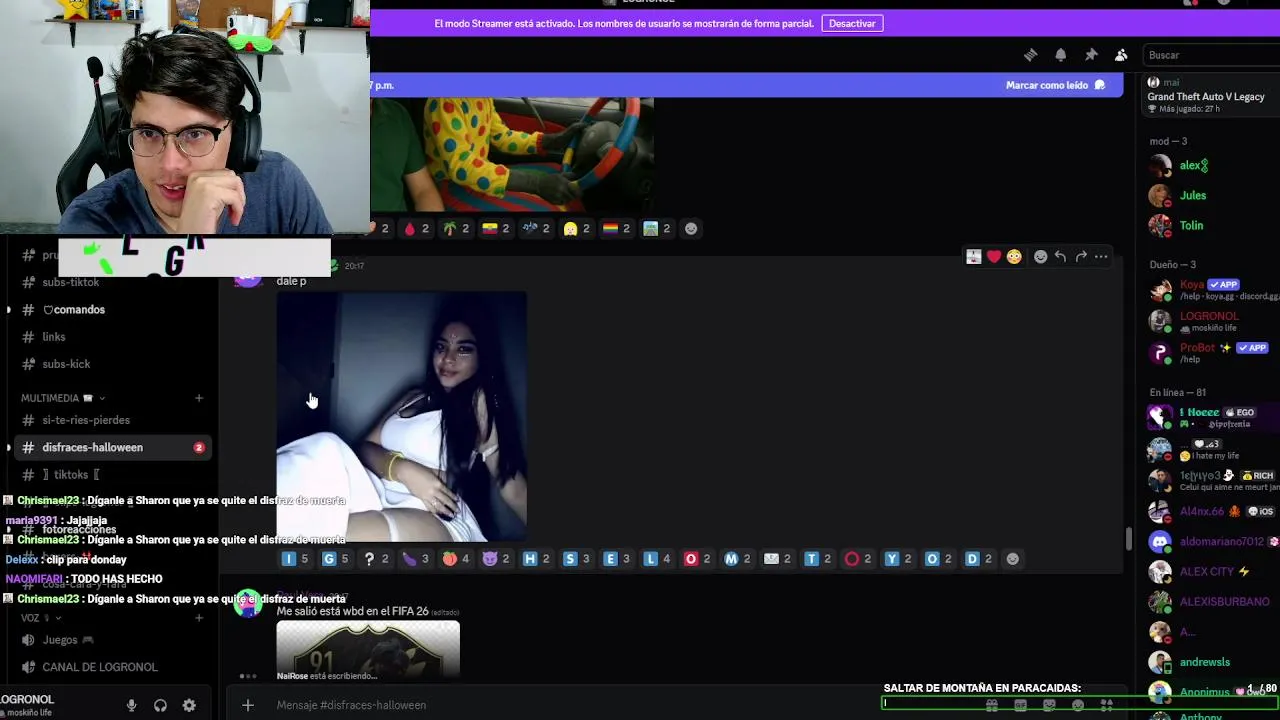
Task: Toggle the purple devil reaction
Action: point(496,559)
